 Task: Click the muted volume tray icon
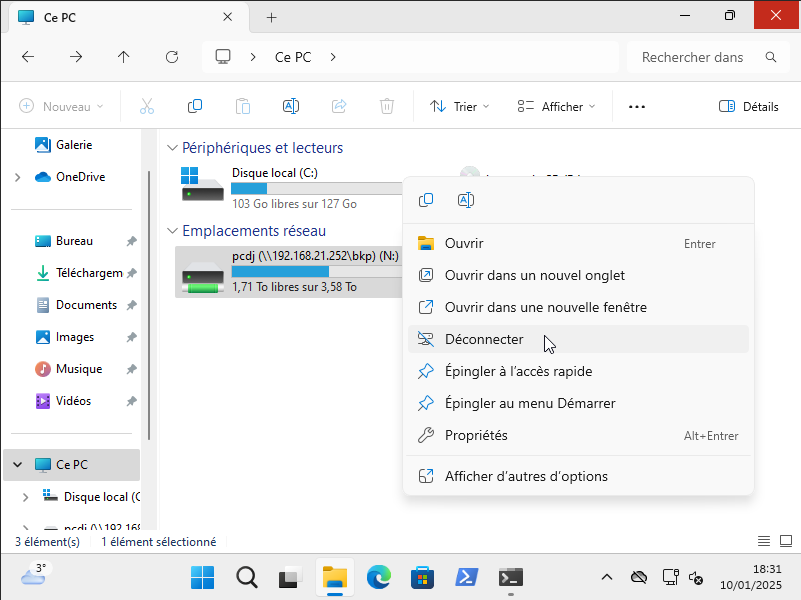pyautogui.click(x=696, y=578)
